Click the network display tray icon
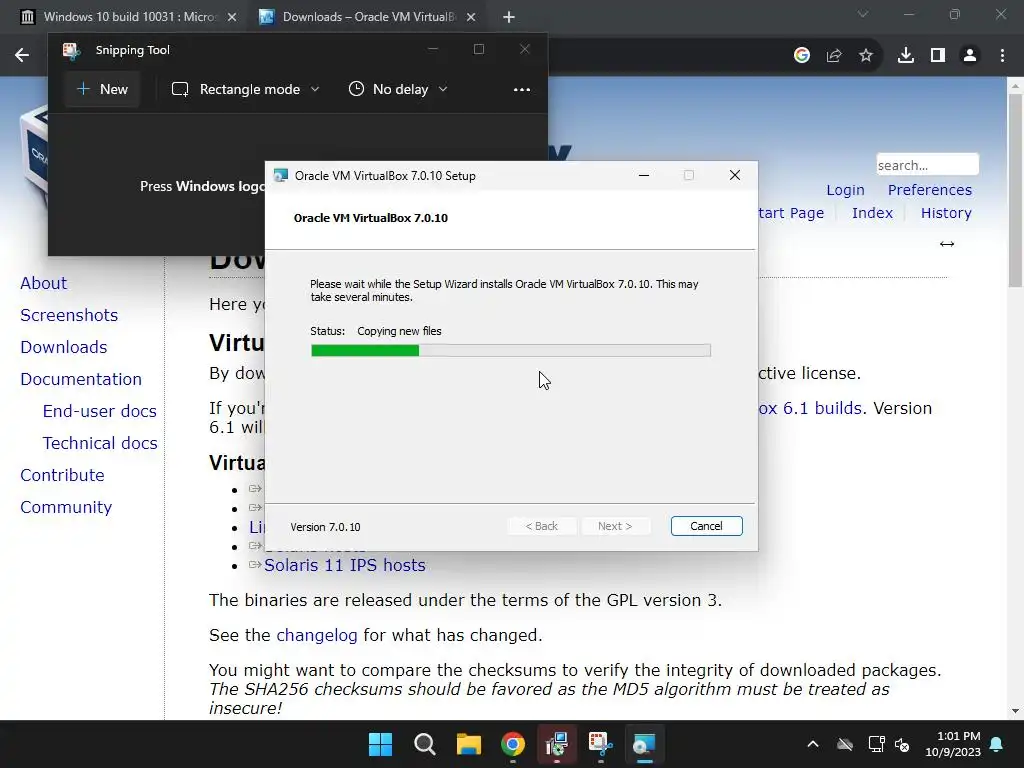Viewport: 1024px width, 768px height. pyautogui.click(x=876, y=744)
